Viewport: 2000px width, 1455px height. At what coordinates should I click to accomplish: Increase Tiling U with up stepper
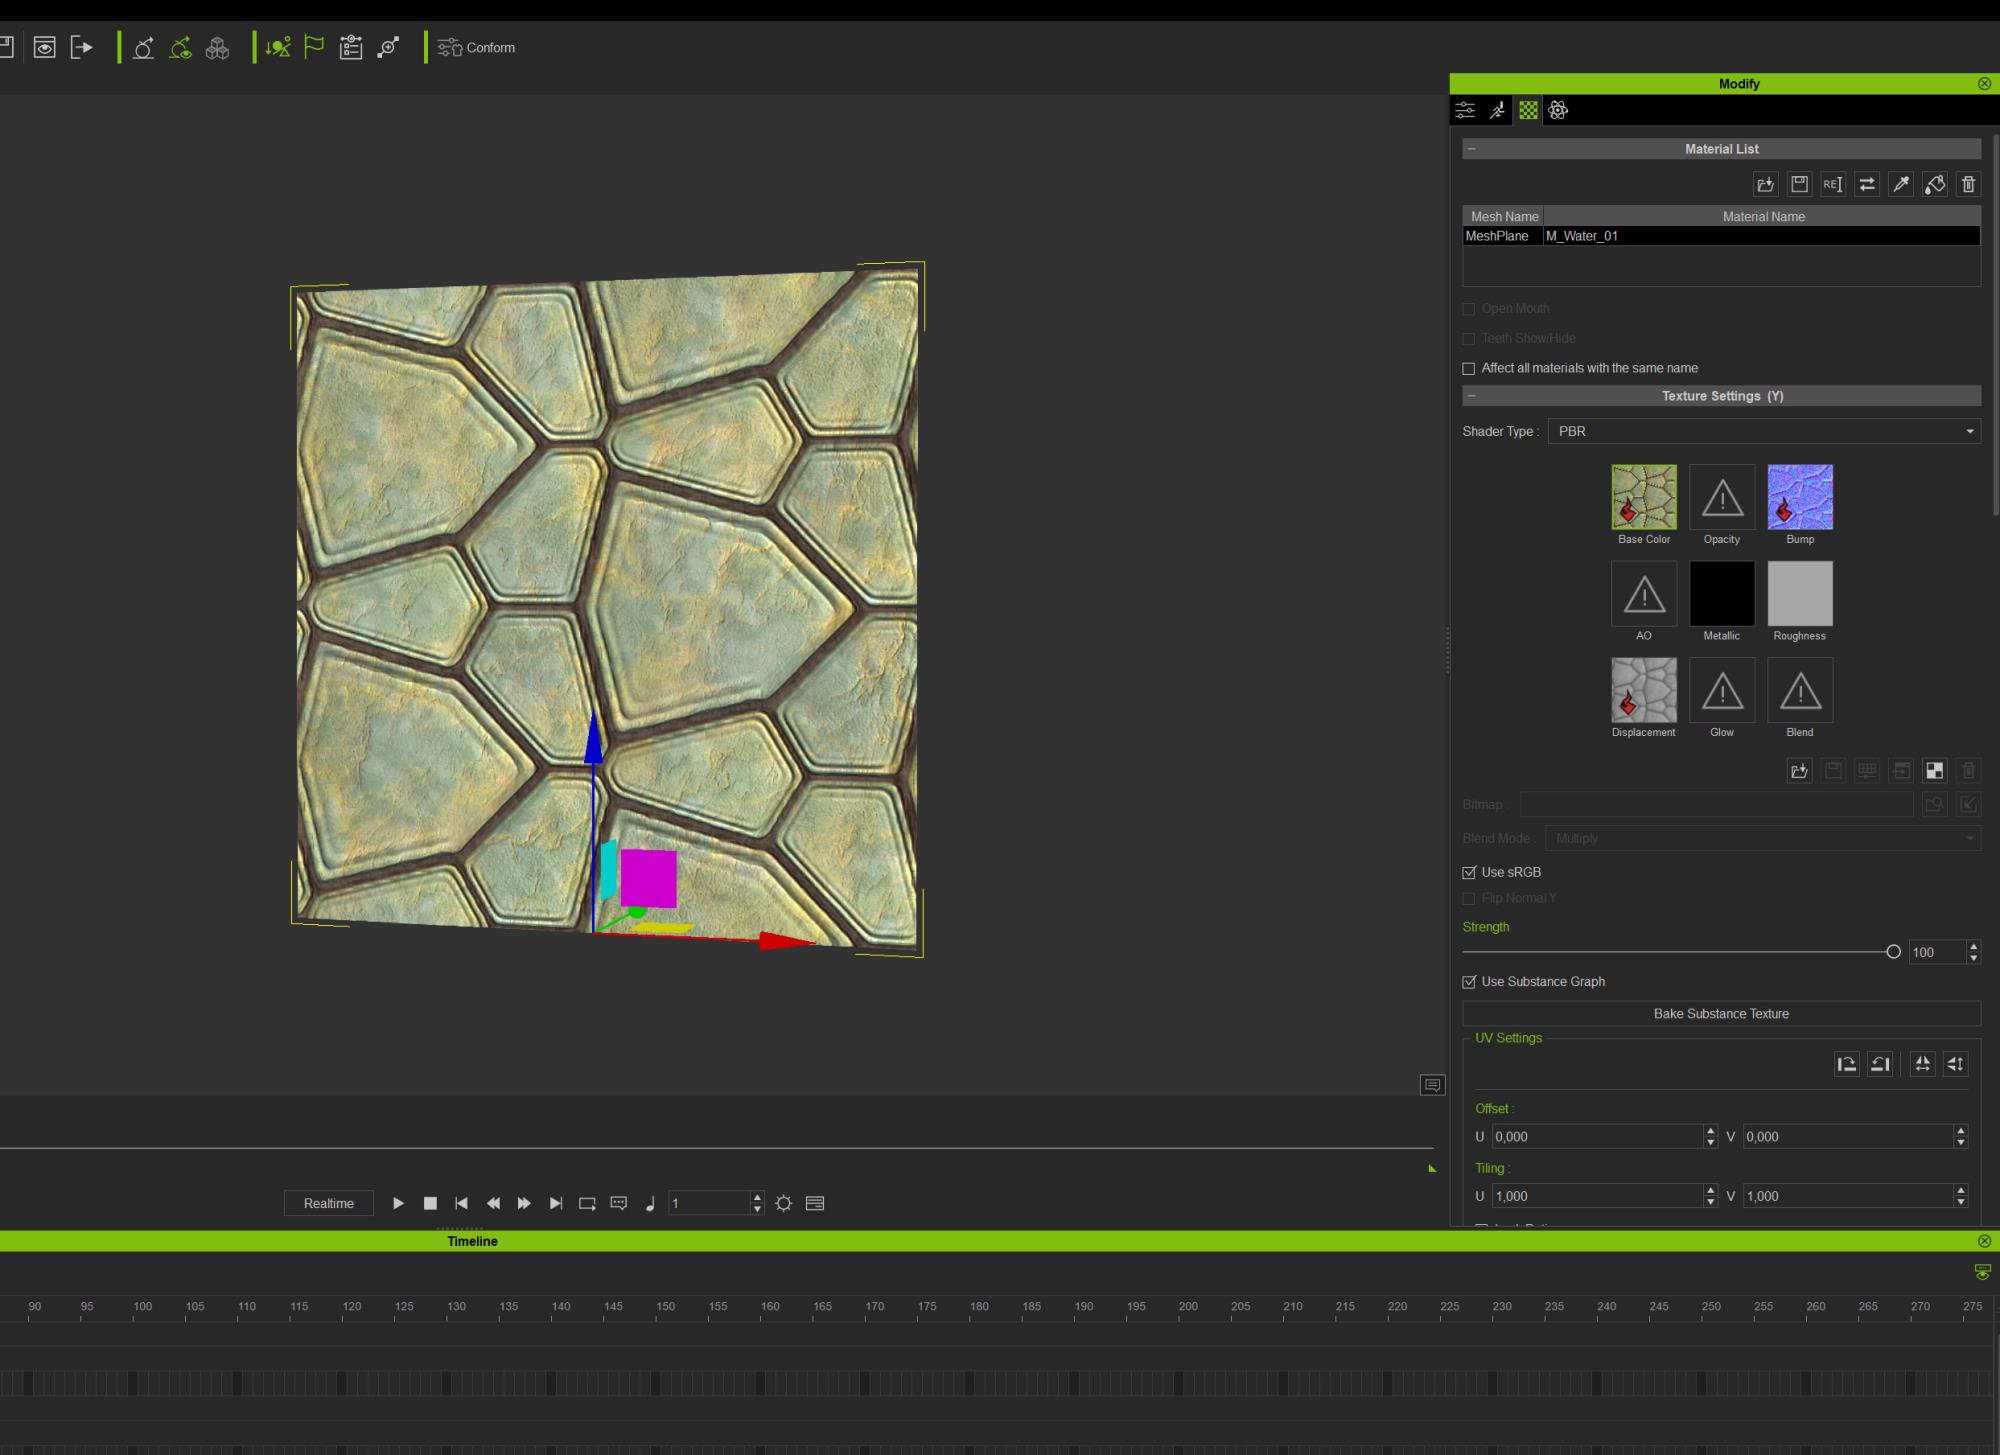1711,1190
